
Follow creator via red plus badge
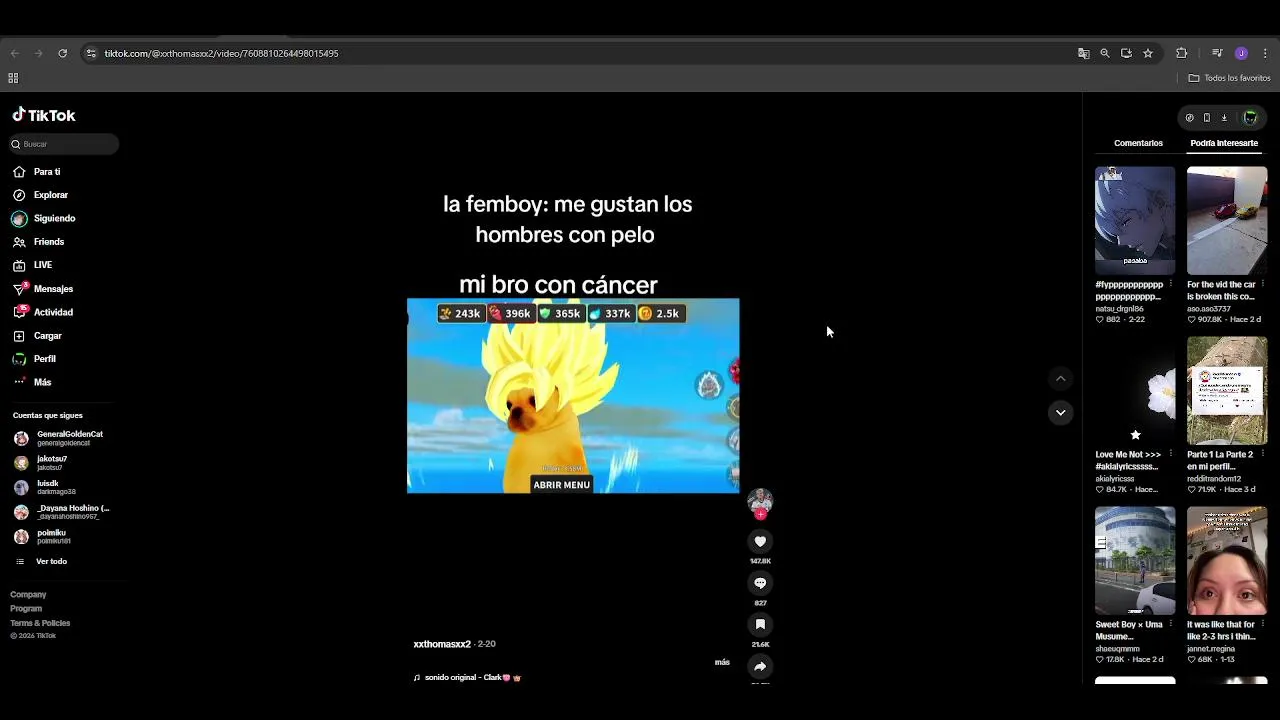[x=760, y=514]
